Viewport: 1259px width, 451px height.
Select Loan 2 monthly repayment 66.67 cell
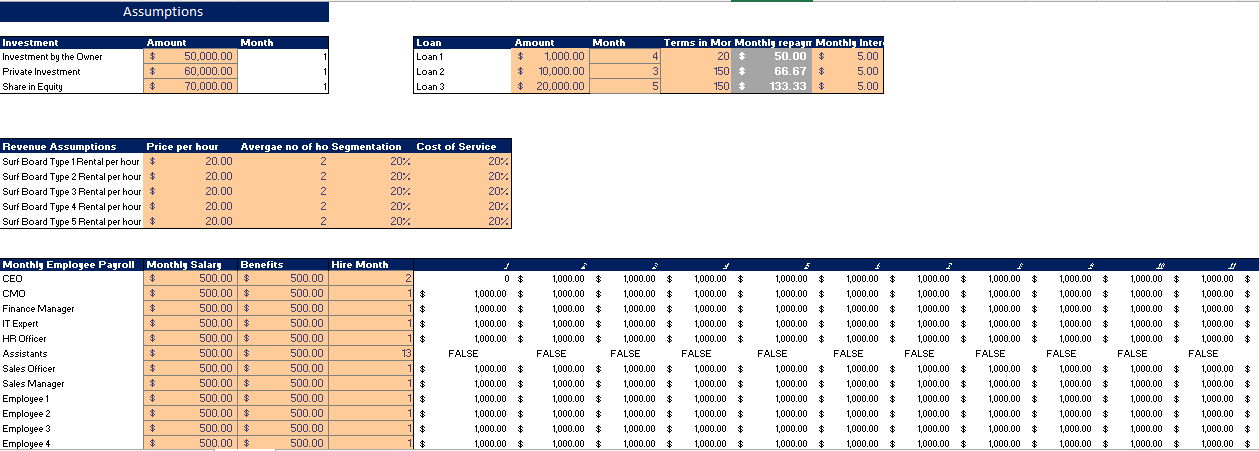774,72
